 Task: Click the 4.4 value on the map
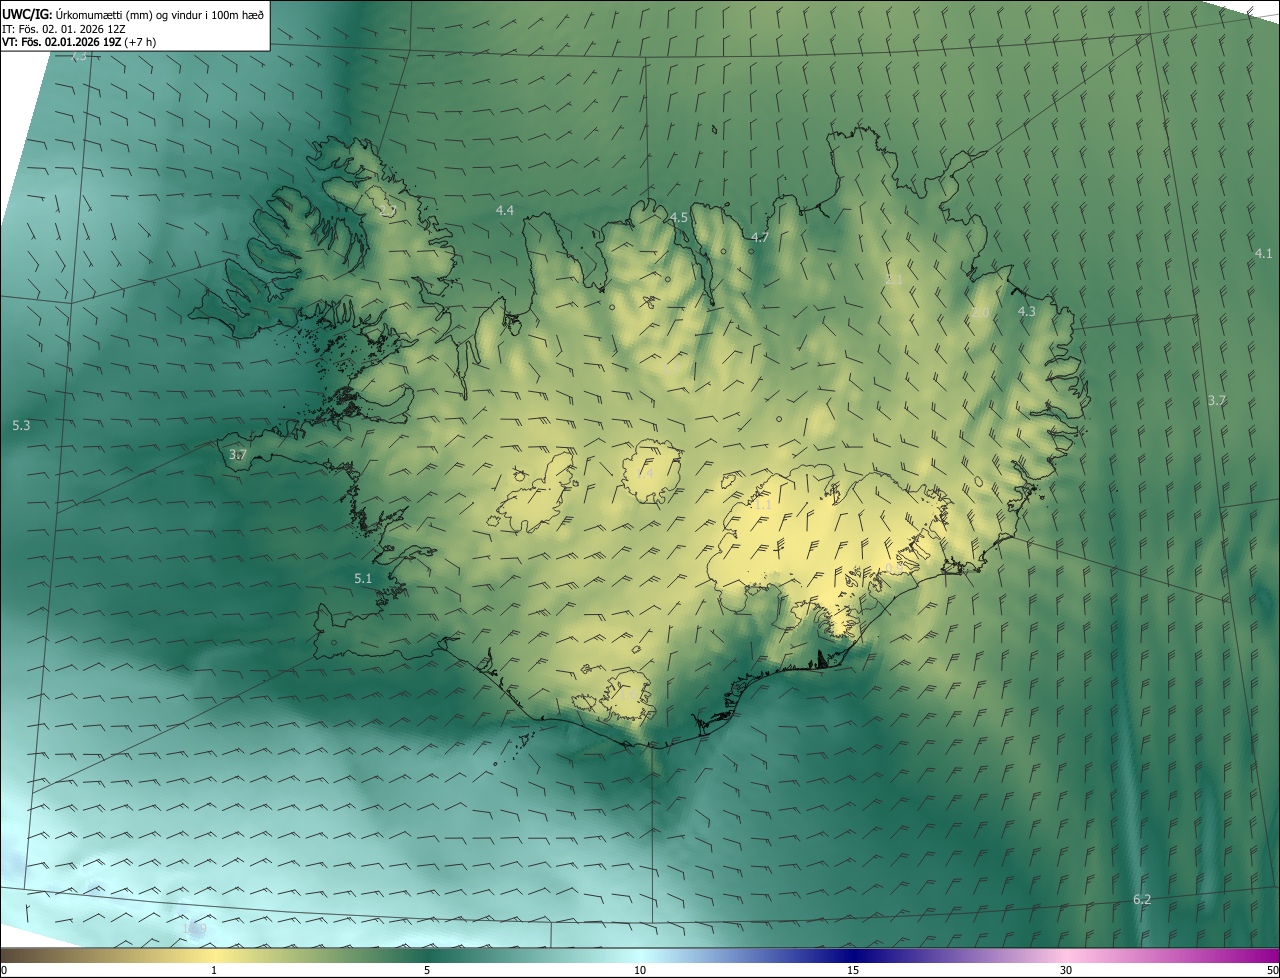505,210
